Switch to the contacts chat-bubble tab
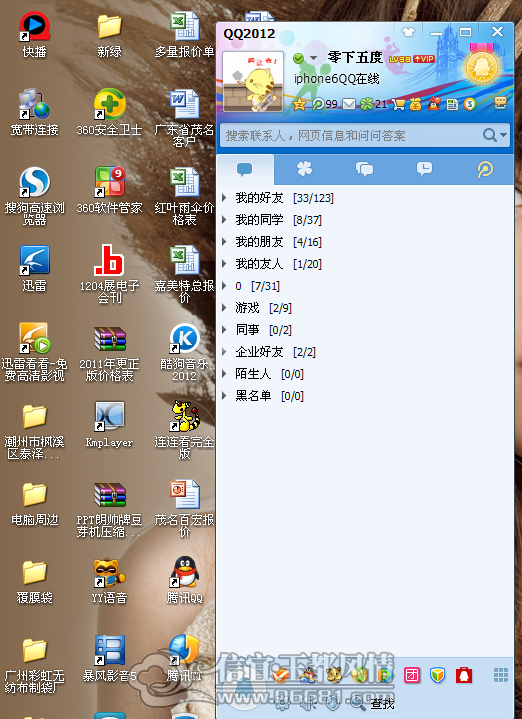The image size is (522, 719). [245, 170]
